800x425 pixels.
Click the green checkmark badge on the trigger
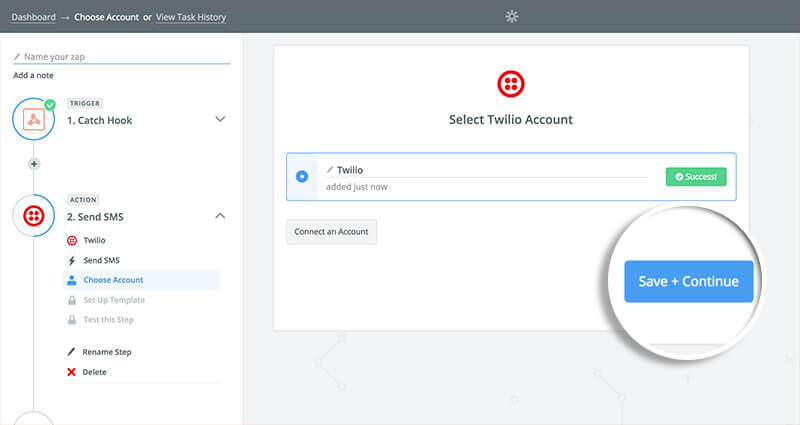pos(50,105)
